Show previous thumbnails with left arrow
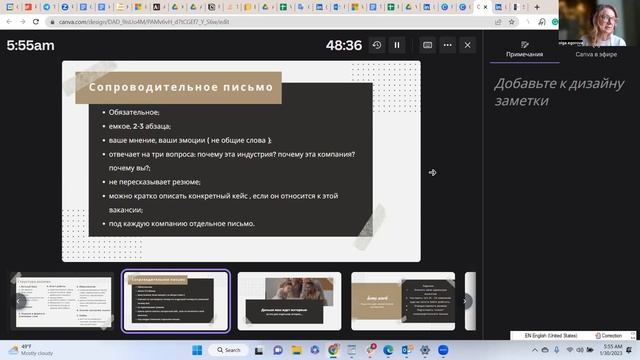Image resolution: width=640 pixels, height=360 pixels. pyautogui.click(x=18, y=301)
